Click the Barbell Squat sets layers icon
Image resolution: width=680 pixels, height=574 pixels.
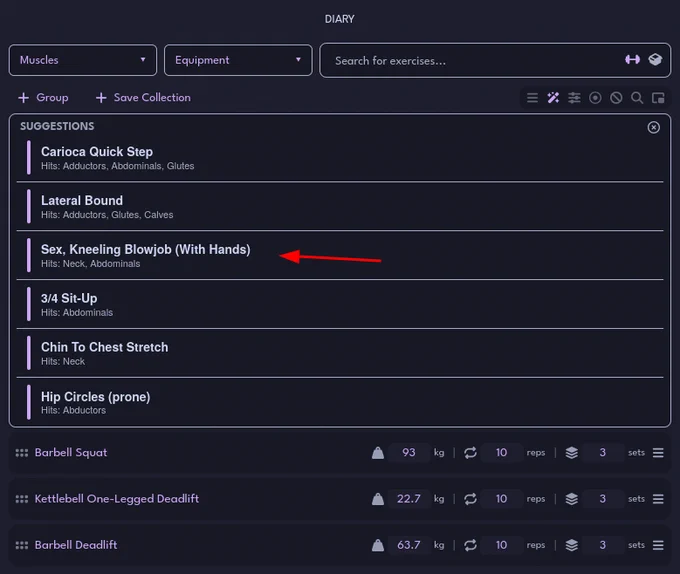coord(572,453)
